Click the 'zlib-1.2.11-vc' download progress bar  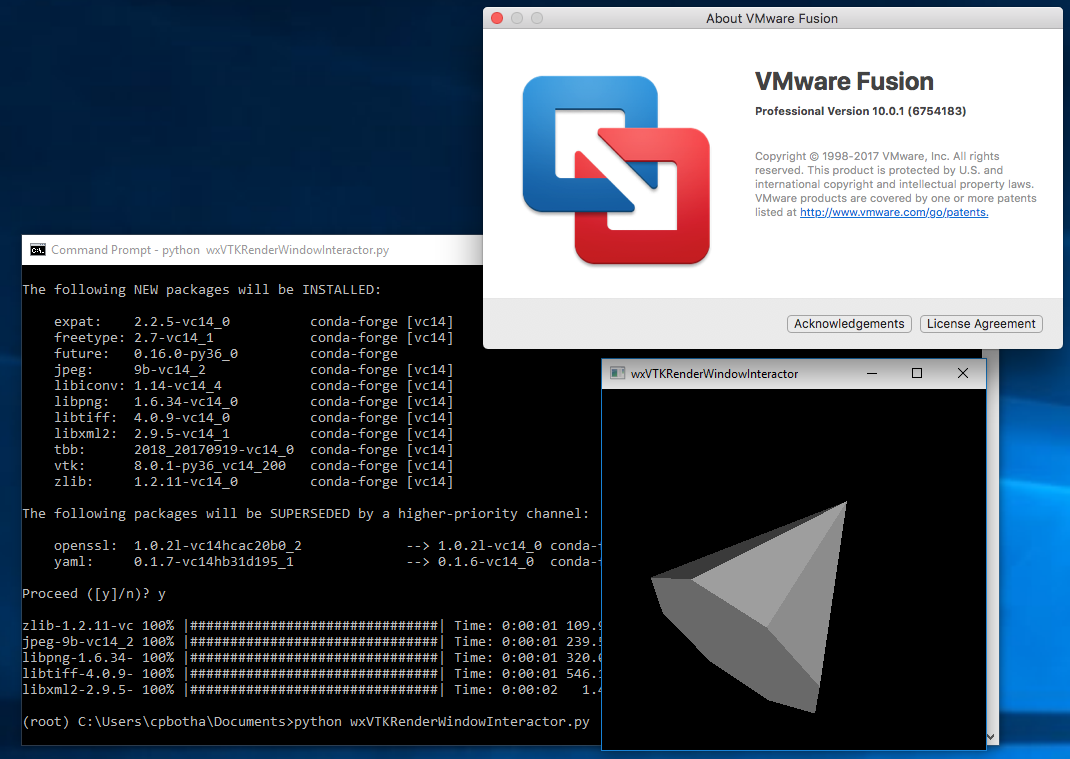[x=315, y=626]
